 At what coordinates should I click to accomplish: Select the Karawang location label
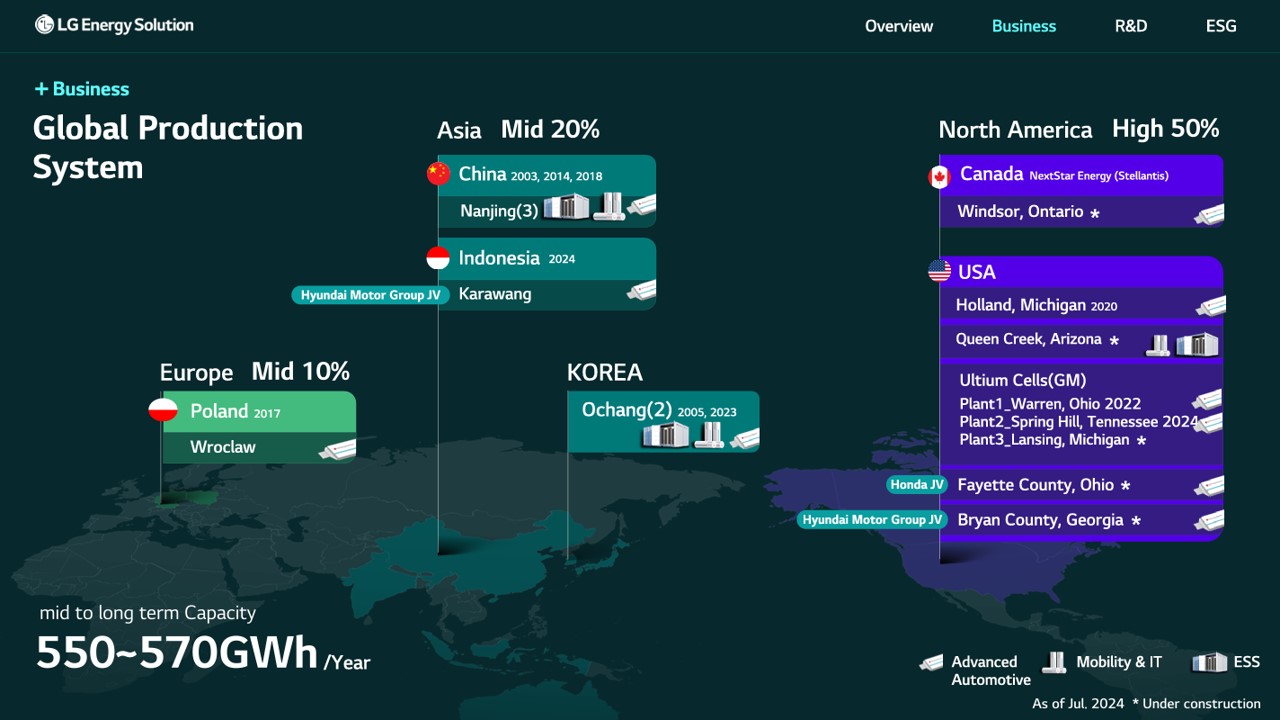(x=495, y=294)
